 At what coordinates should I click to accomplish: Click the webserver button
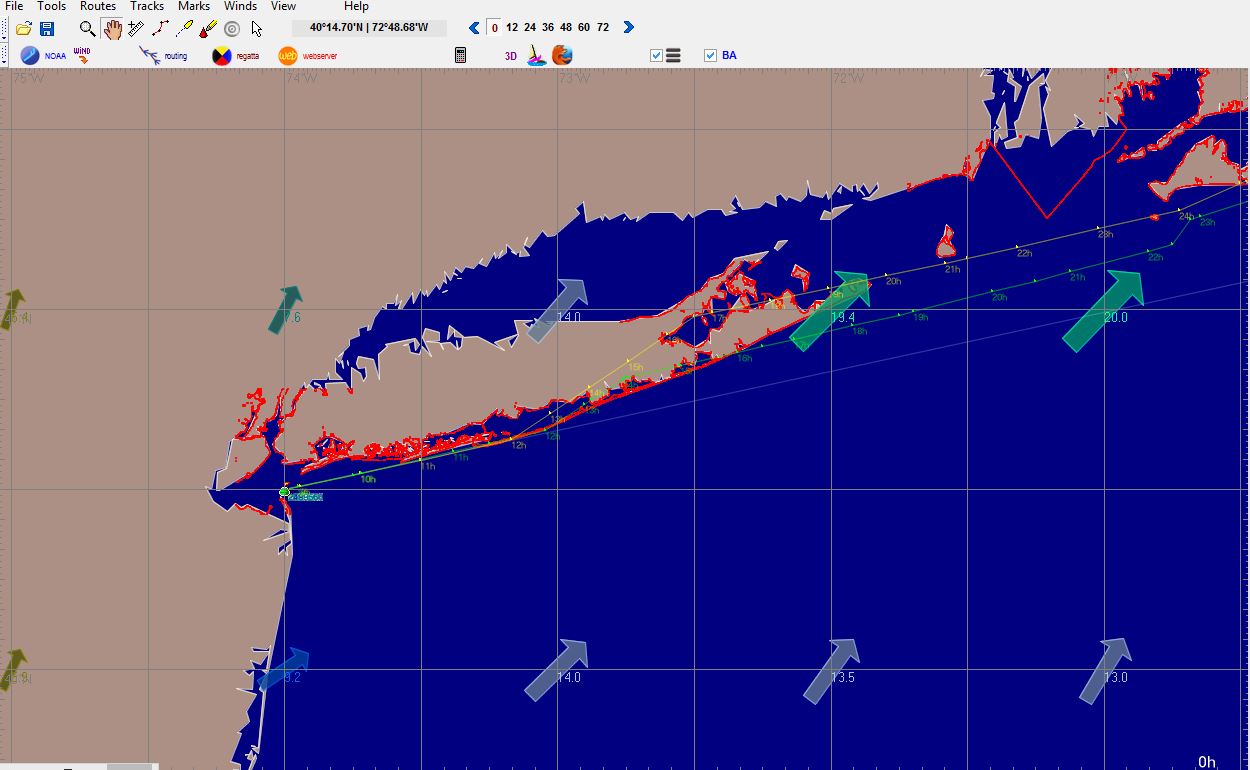(308, 56)
